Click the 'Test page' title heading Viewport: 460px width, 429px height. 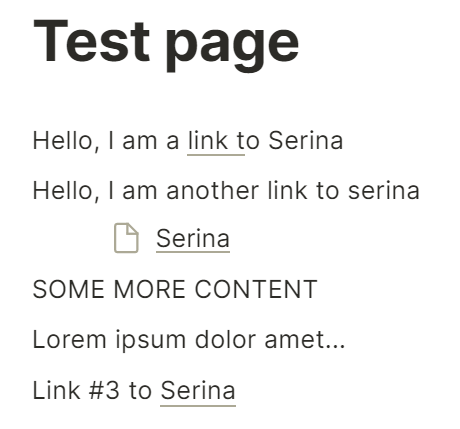tap(166, 42)
